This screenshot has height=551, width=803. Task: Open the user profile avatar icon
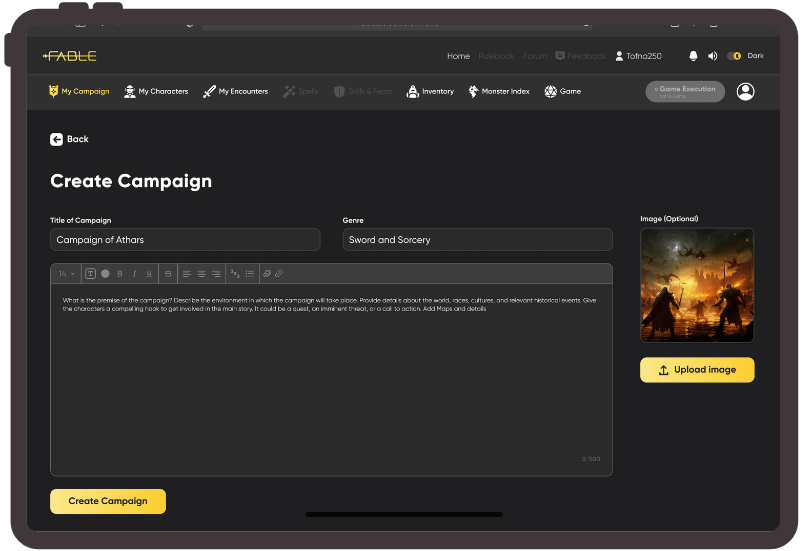click(745, 92)
